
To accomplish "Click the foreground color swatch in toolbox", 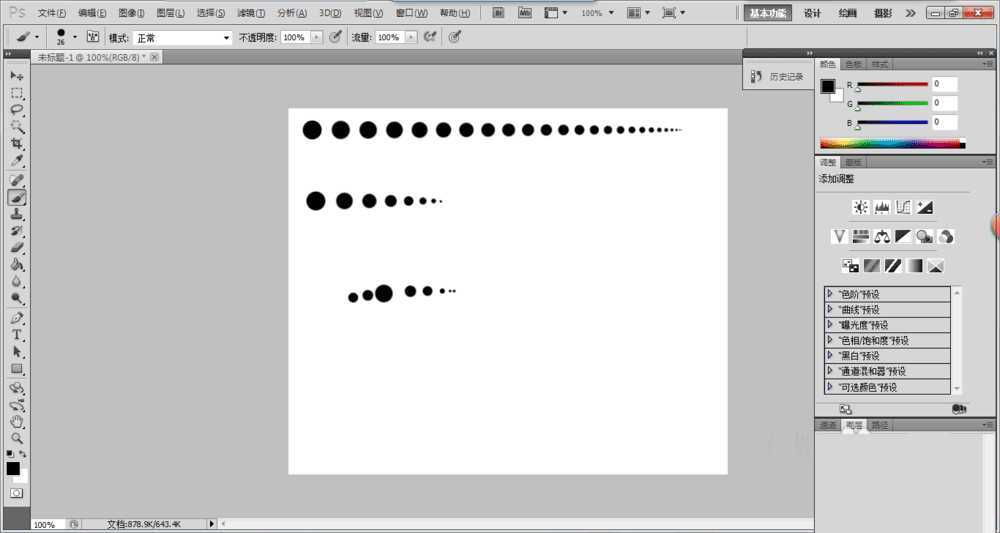I will (x=13, y=468).
